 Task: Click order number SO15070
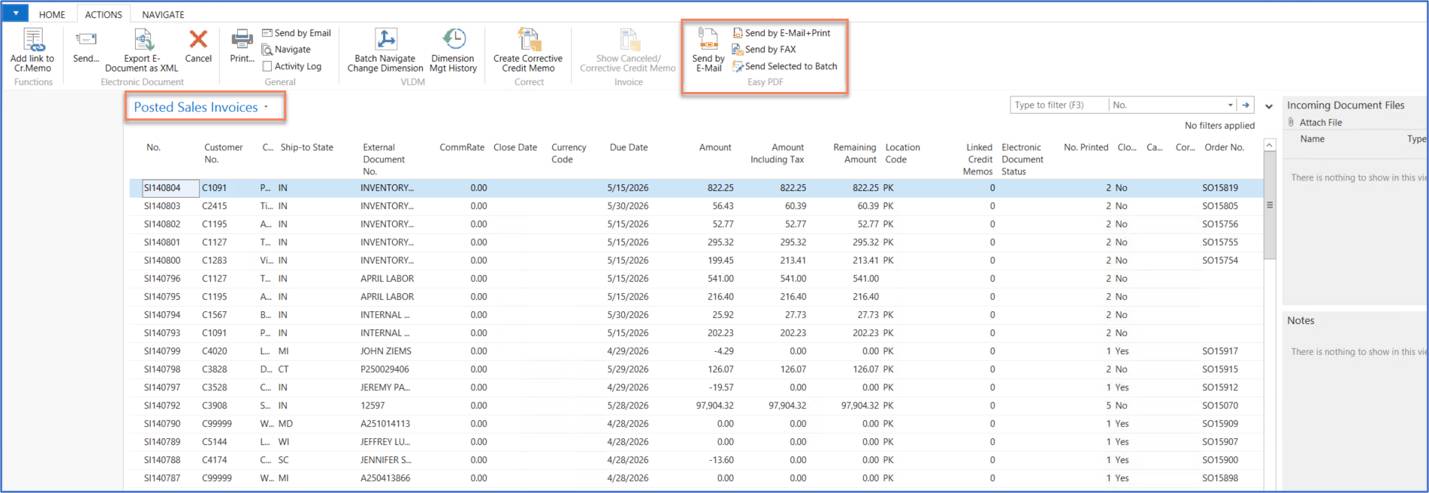tap(1220, 406)
